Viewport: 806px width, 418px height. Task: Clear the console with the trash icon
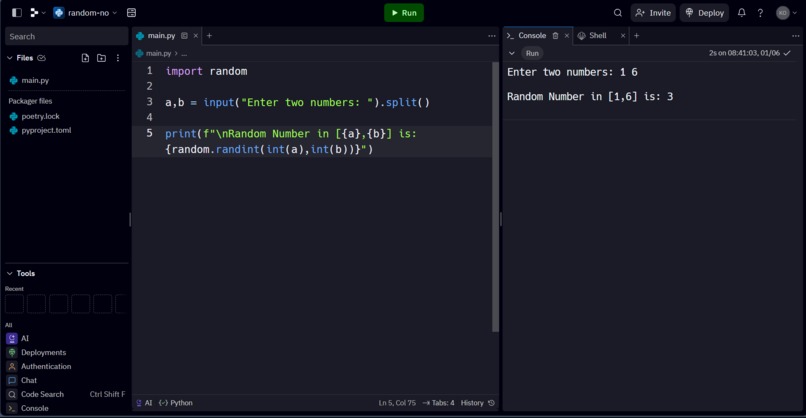point(555,35)
